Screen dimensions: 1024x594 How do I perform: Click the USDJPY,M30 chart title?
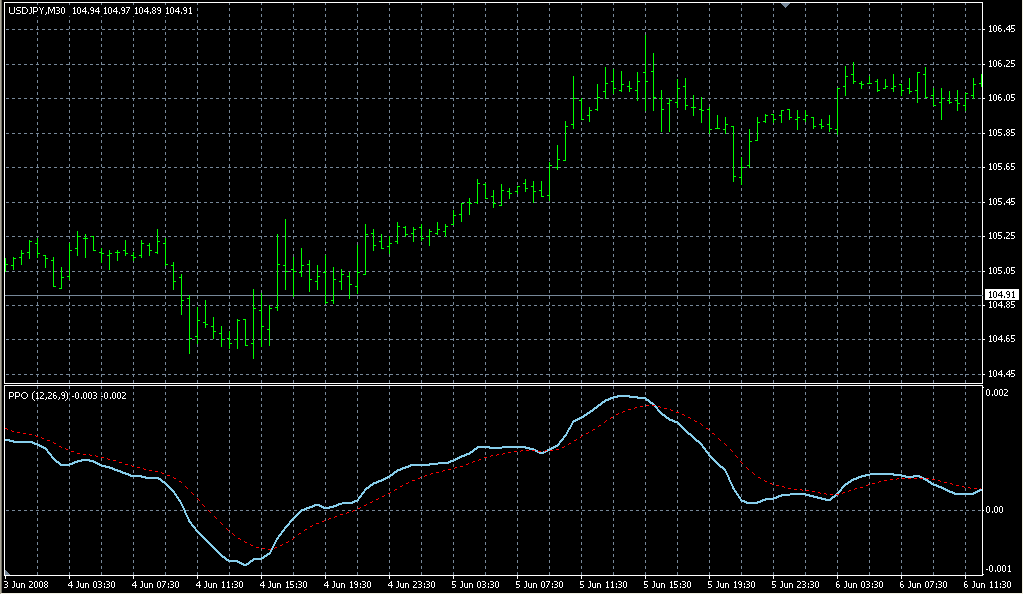click(37, 11)
